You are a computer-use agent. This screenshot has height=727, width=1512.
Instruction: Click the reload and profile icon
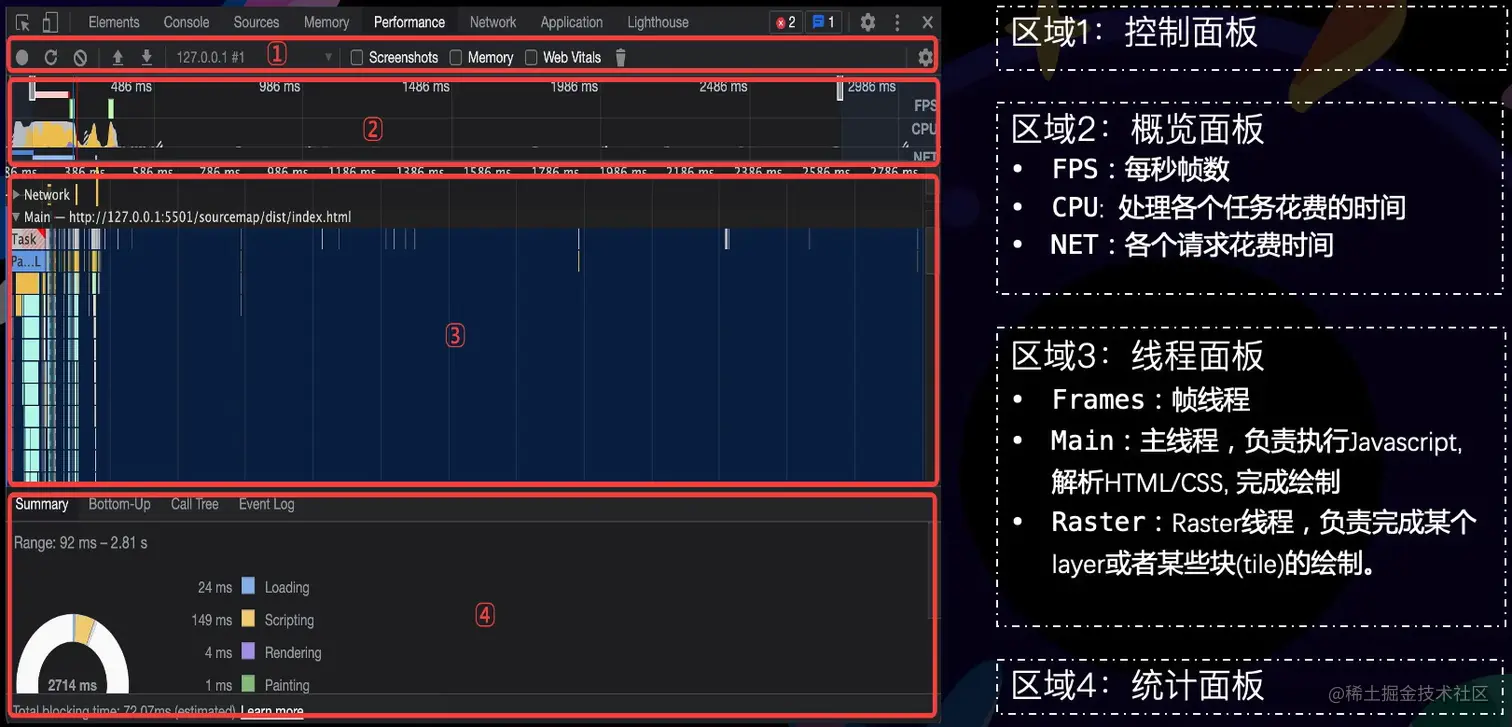(x=51, y=58)
